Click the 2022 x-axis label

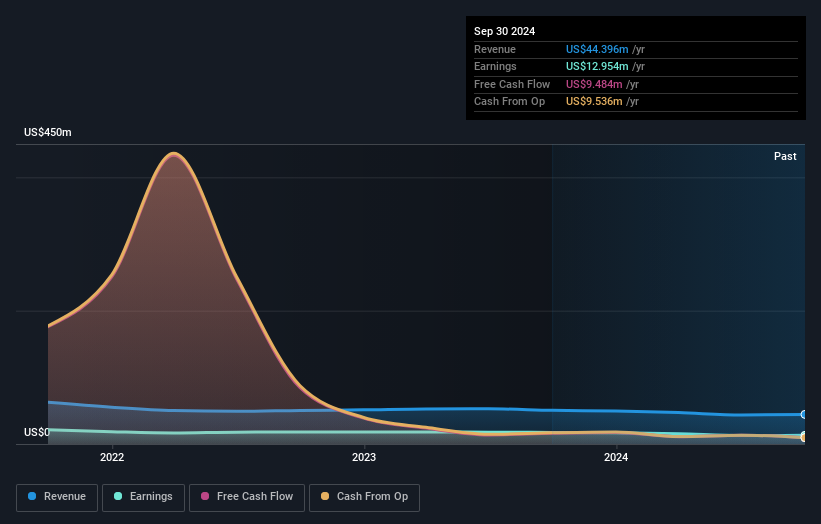tap(112, 458)
